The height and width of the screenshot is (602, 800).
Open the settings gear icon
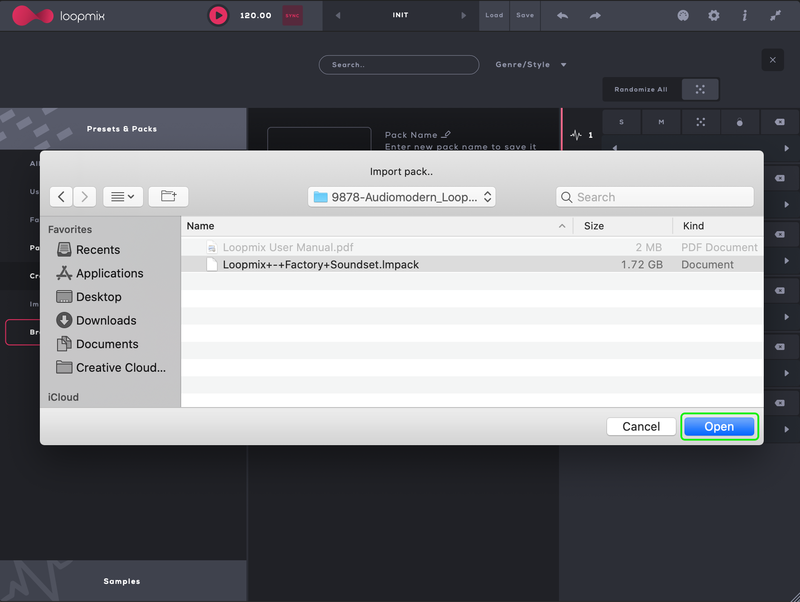[714, 16]
